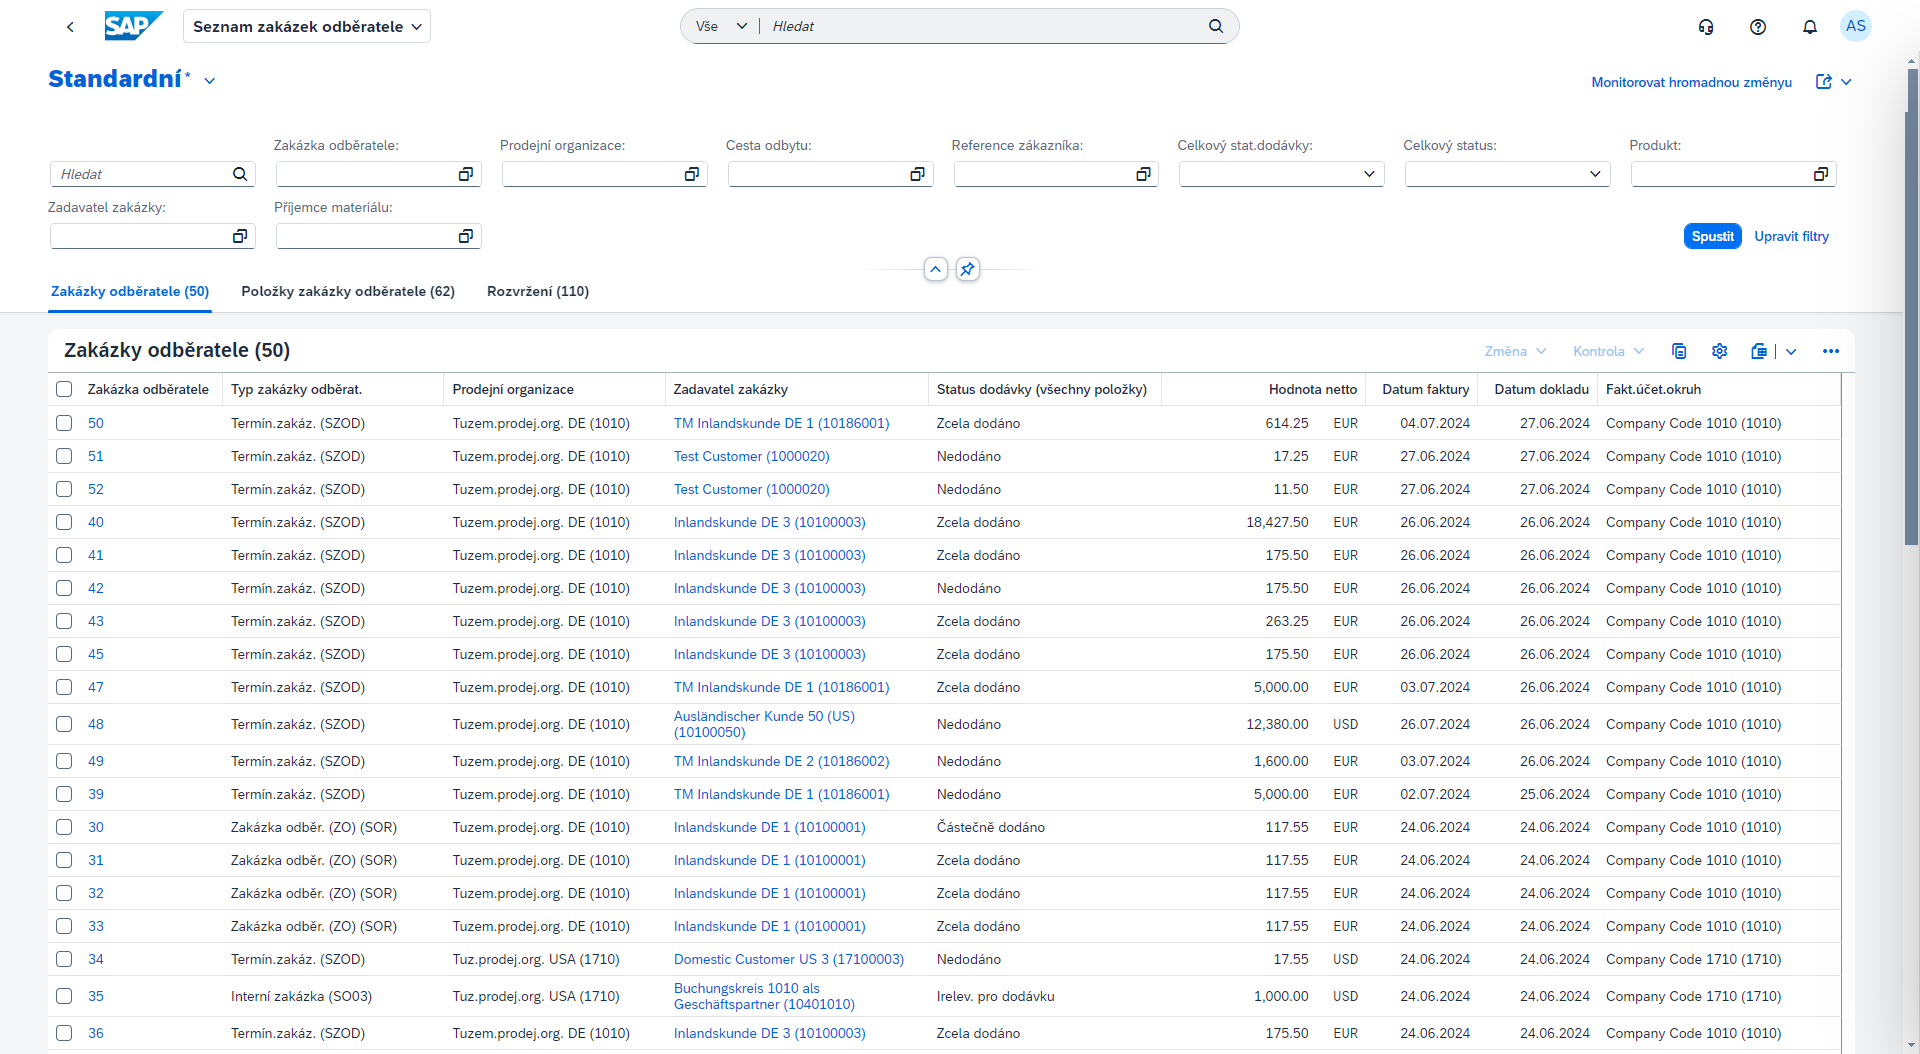Screen dimensions: 1920x1054
Task: Export table to spreadsheet icon
Action: tap(1760, 351)
